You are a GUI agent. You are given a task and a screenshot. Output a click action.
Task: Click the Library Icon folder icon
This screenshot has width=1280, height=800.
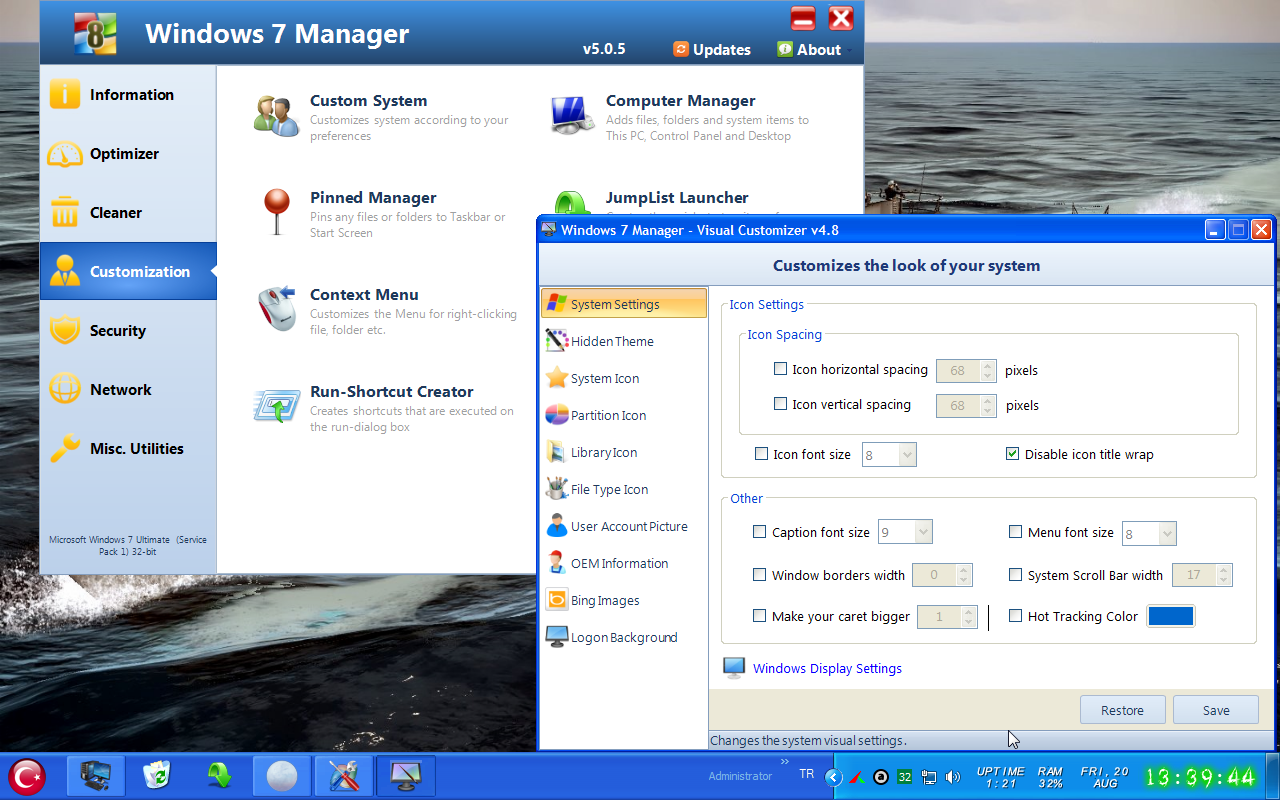557,452
